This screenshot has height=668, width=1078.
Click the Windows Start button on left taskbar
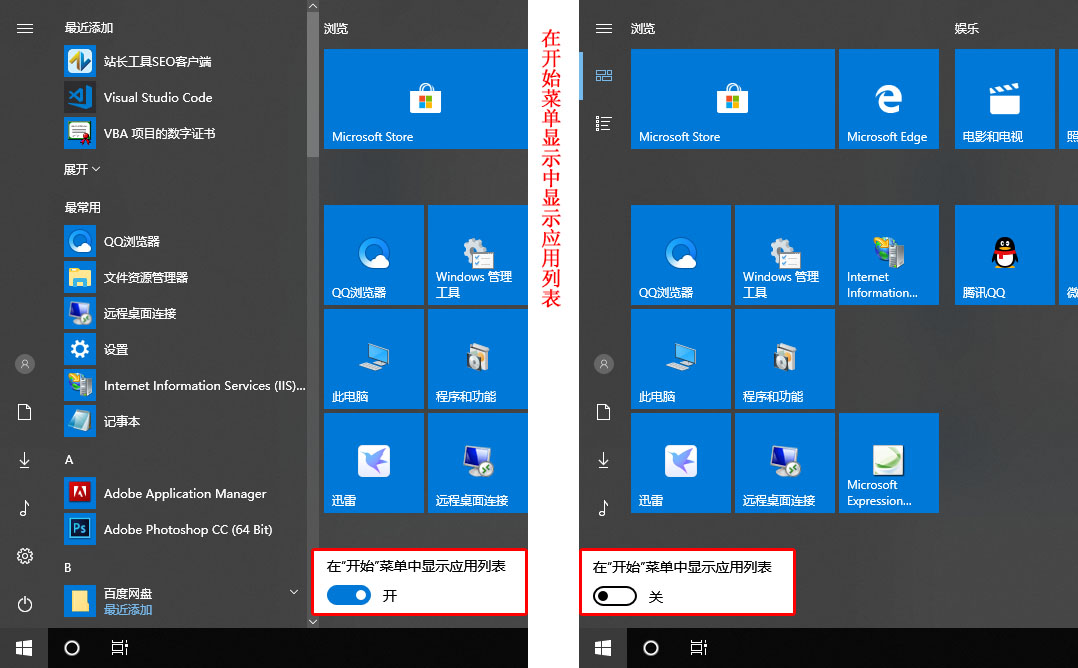click(x=24, y=648)
